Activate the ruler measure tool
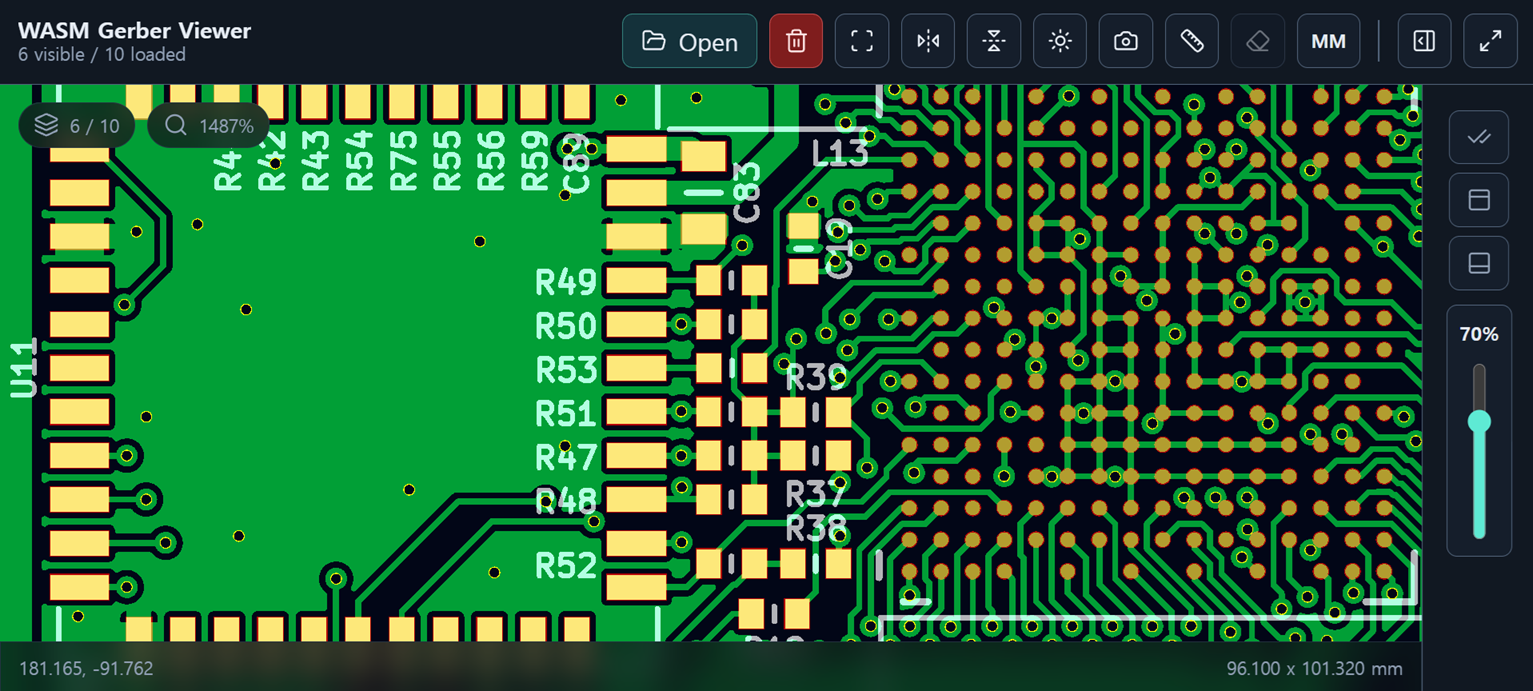Screen dimensions: 1533x691 [1192, 41]
